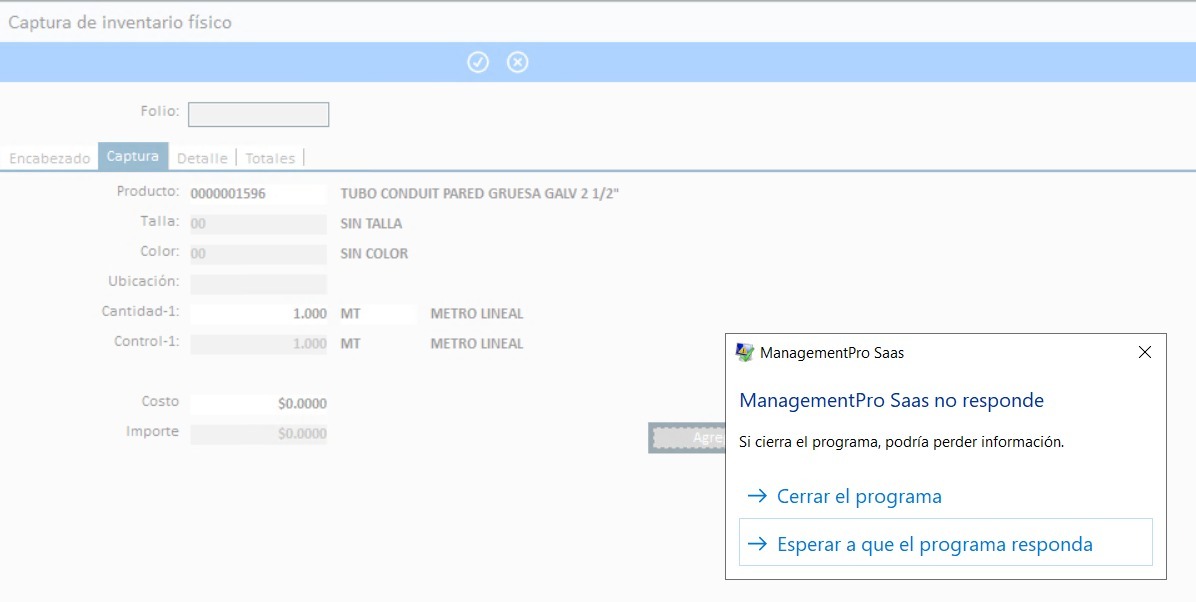
Task: Click the ManagementPro Saas dialog title icon
Action: coord(745,352)
